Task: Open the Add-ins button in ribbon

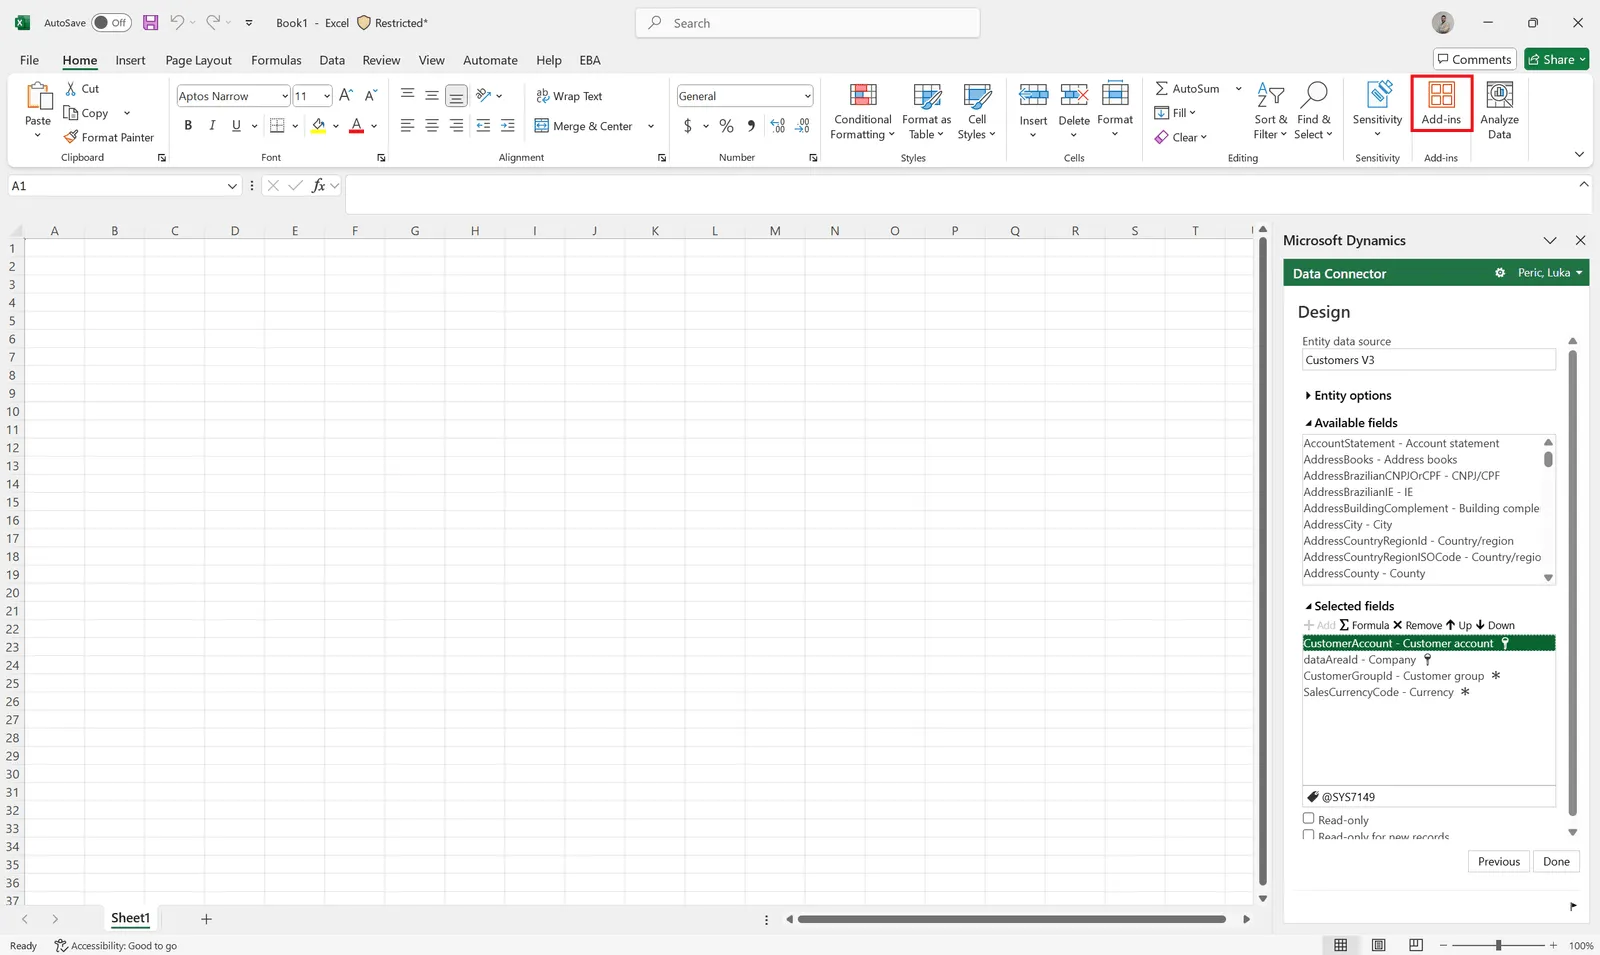Action: [1441, 103]
